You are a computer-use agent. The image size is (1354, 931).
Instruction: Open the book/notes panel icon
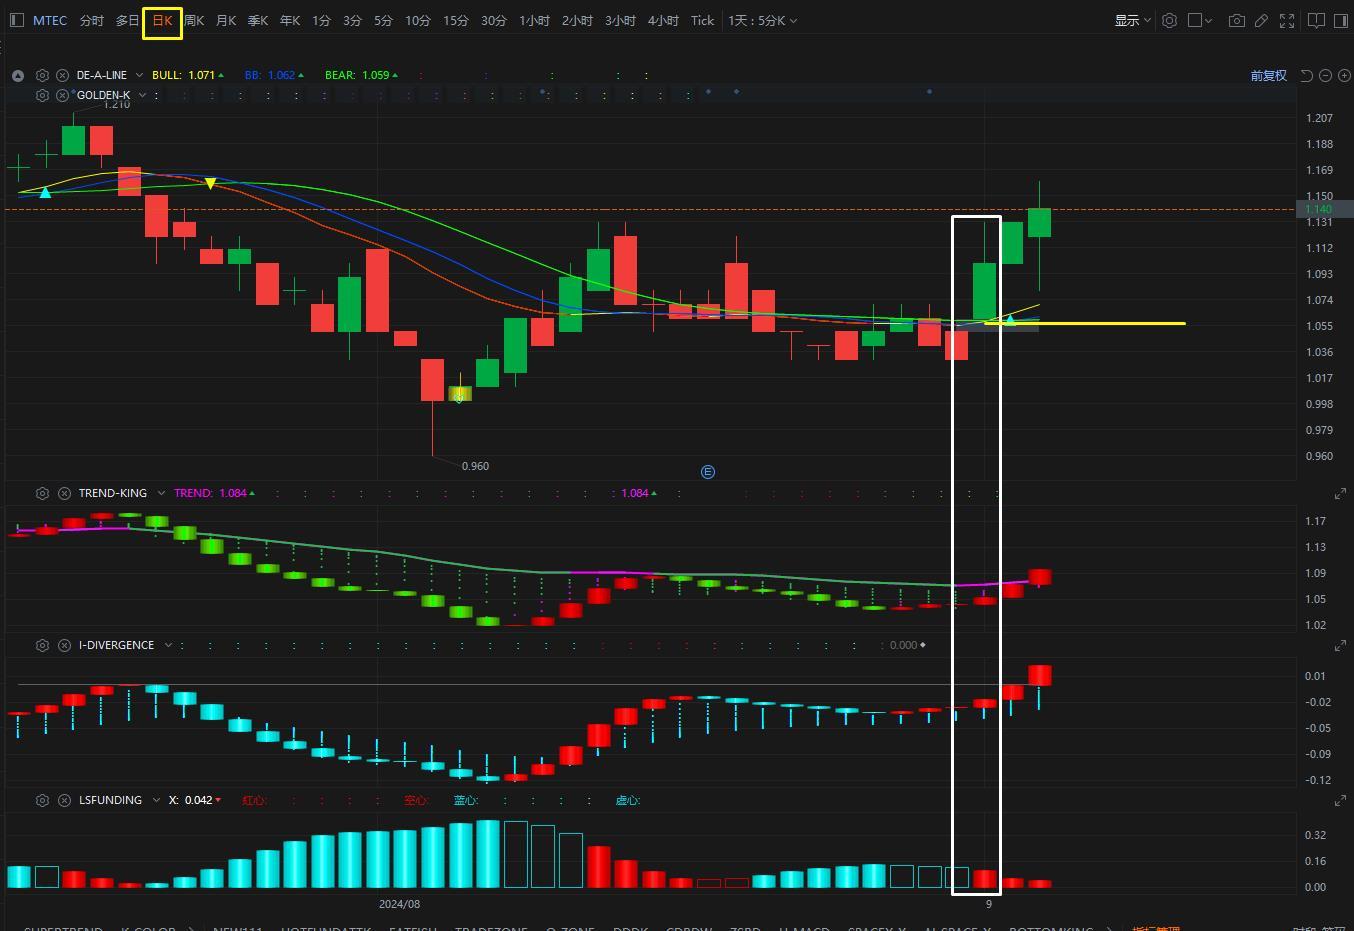tap(1317, 20)
